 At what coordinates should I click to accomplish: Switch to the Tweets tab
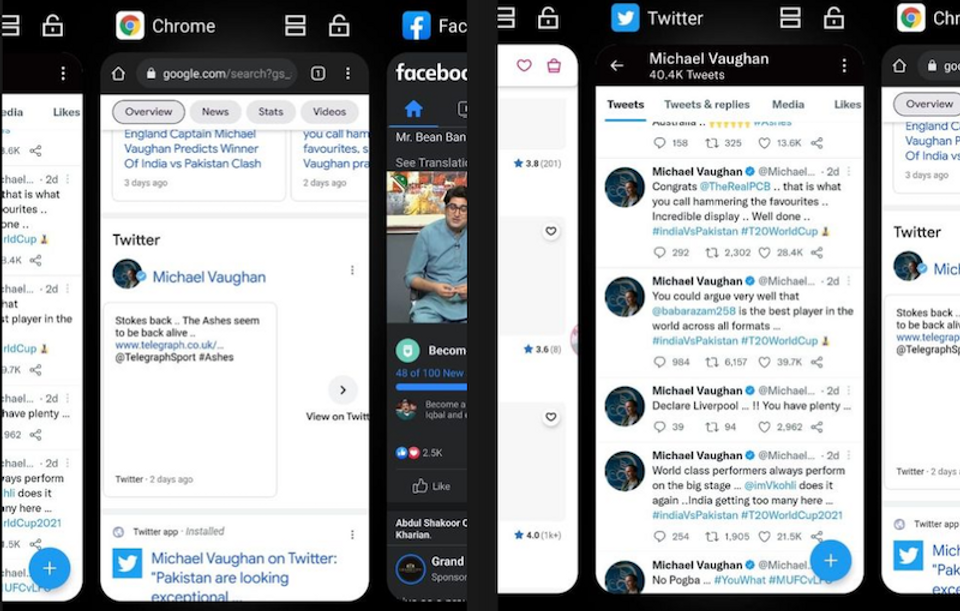[625, 105]
